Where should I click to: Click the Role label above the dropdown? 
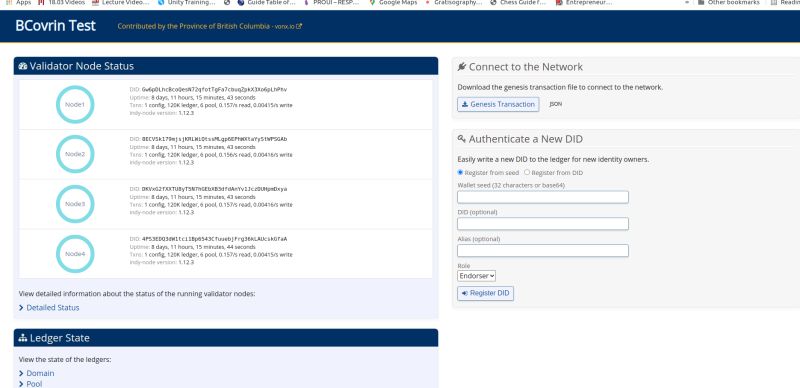tap(464, 266)
